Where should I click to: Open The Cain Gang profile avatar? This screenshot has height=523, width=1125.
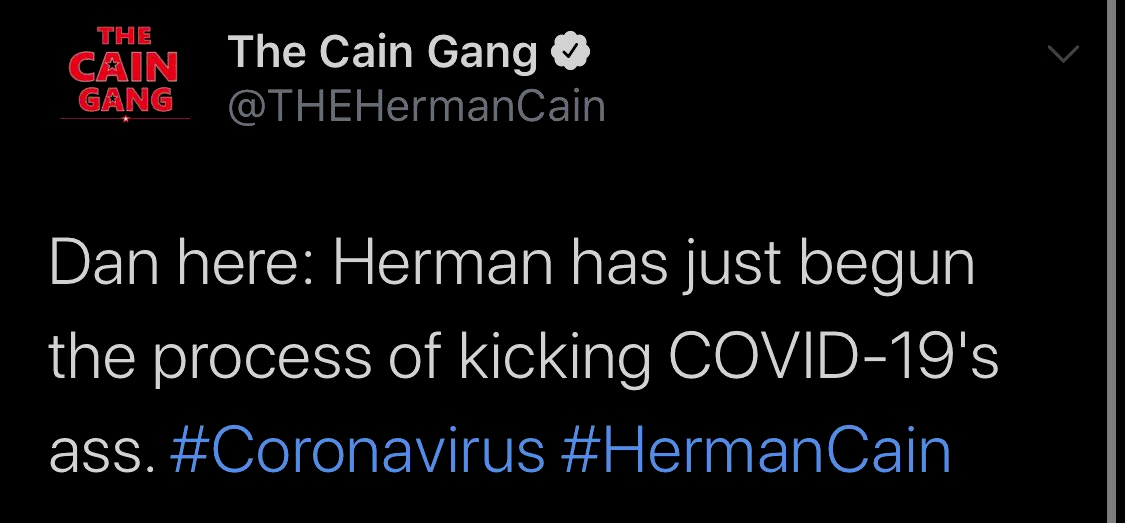coord(125,74)
